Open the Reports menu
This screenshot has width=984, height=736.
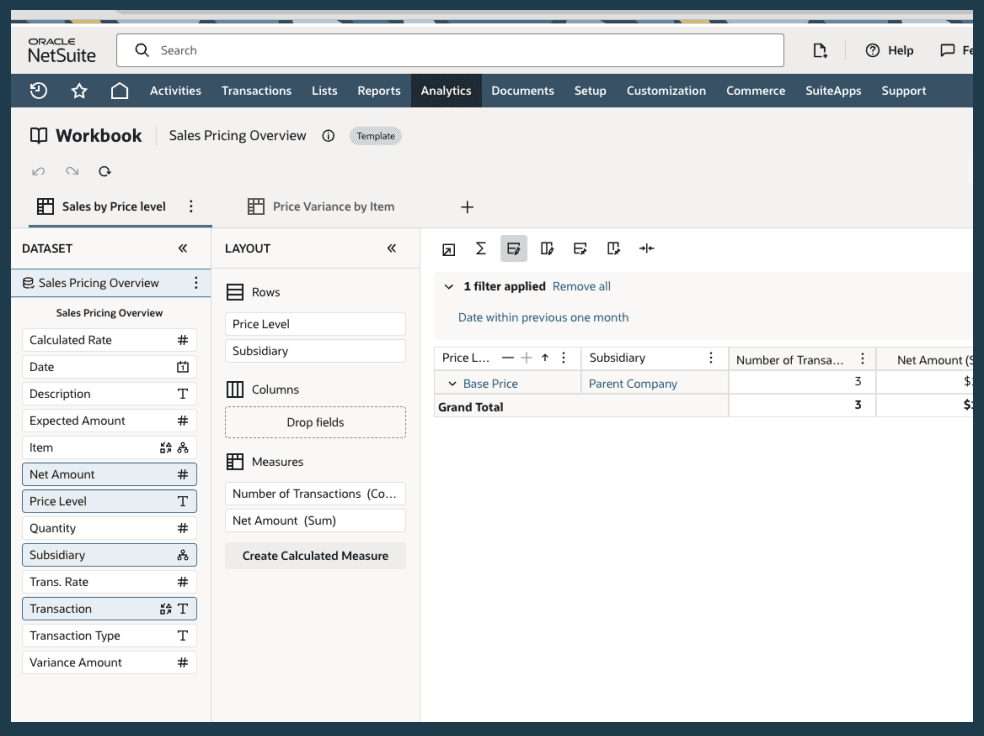[378, 91]
